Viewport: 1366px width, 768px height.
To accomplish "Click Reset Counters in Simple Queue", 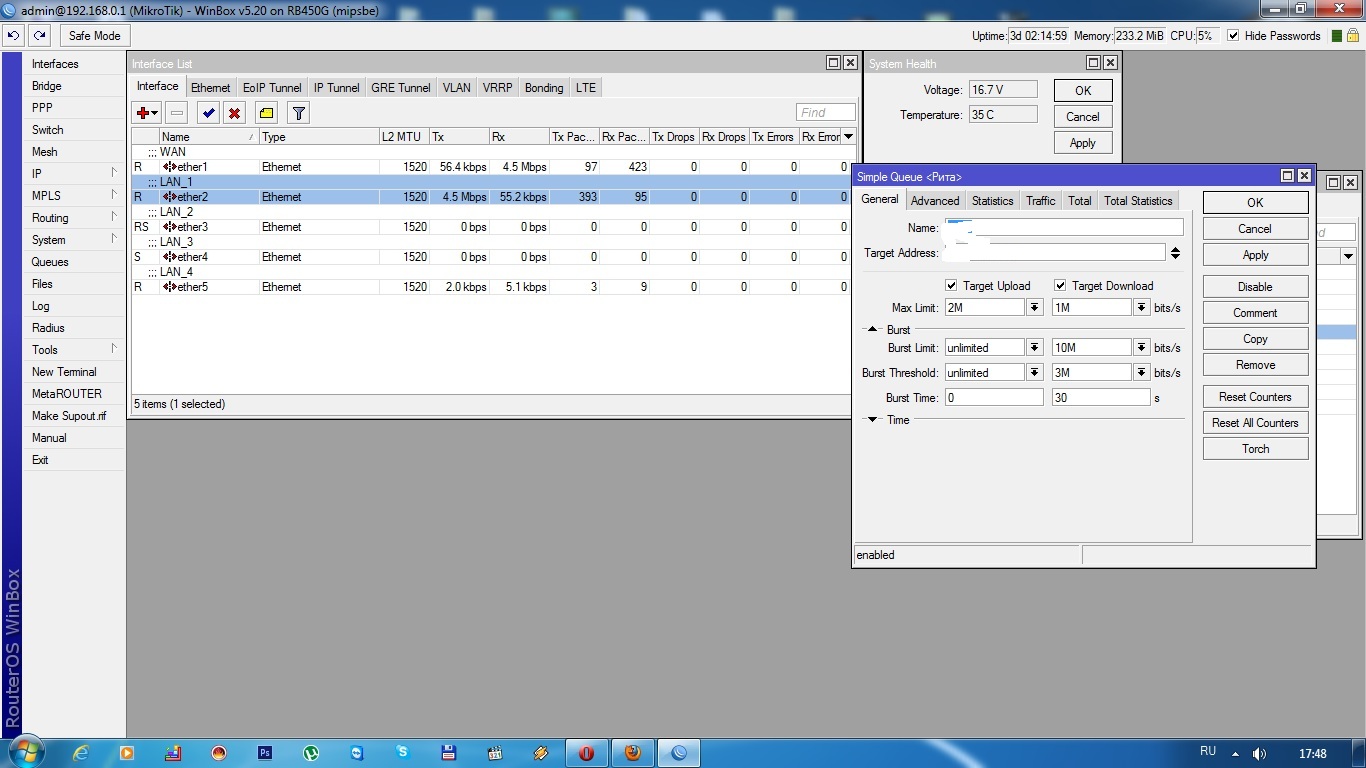I will point(1255,397).
